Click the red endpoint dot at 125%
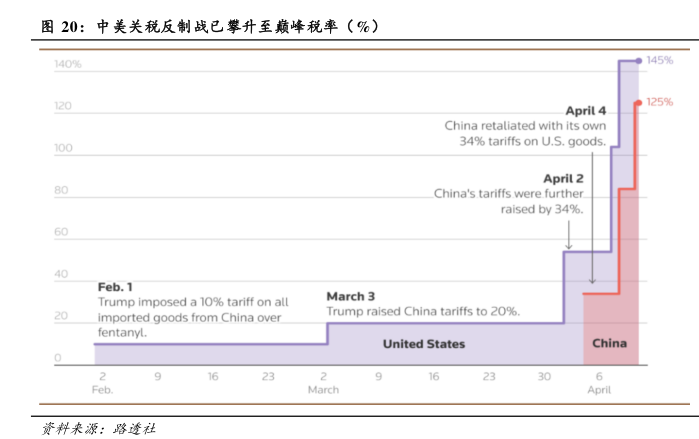The image size is (699, 439). (x=638, y=102)
